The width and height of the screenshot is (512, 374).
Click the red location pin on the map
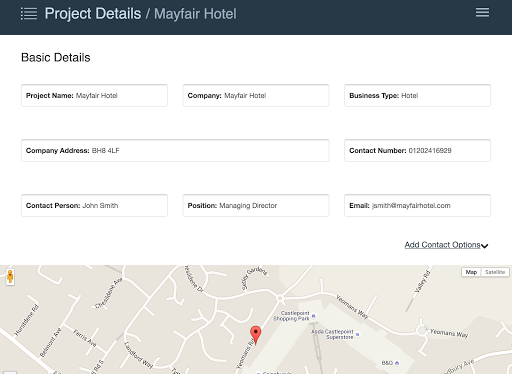(x=256, y=335)
